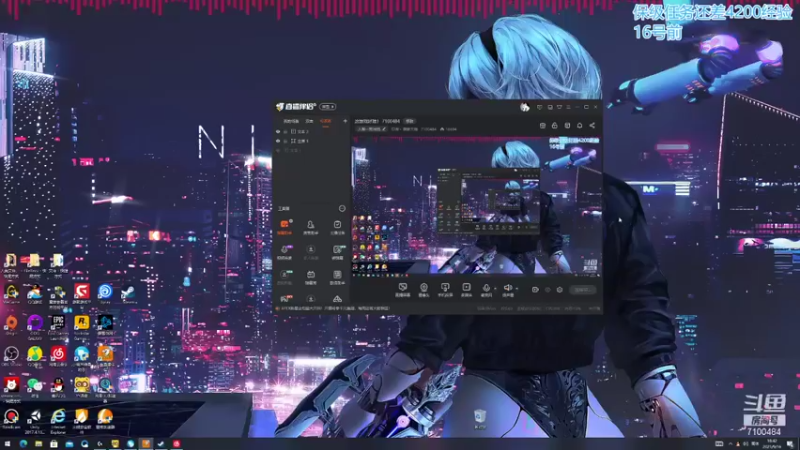Open the mode pill selector beside the app logo
Viewport: 800px width, 450px height.
pyautogui.click(x=328, y=107)
